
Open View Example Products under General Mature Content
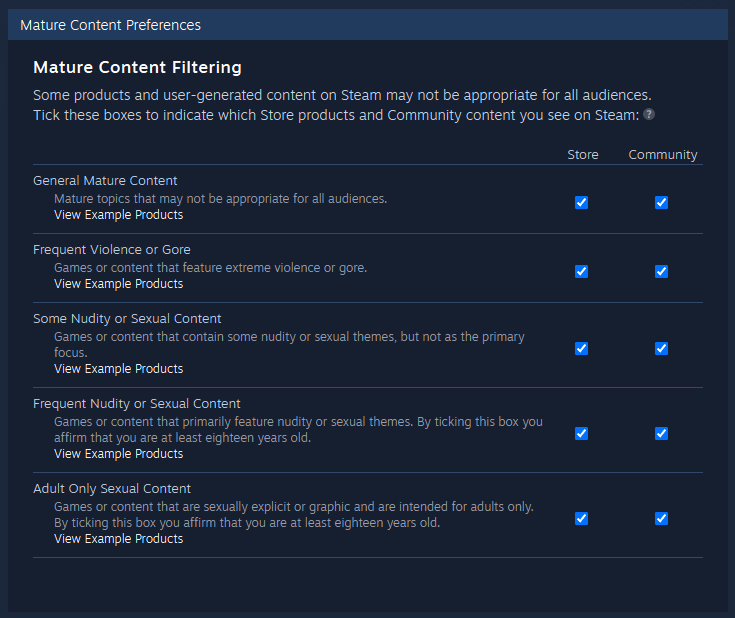pos(119,215)
